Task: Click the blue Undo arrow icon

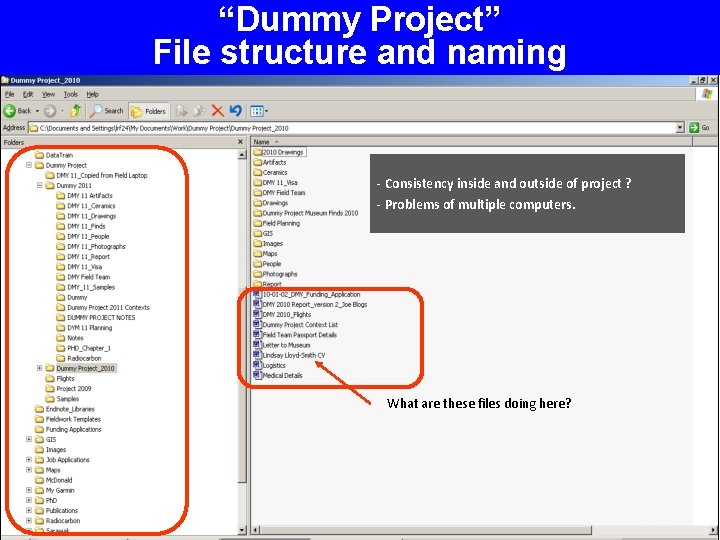Action: pos(236,111)
